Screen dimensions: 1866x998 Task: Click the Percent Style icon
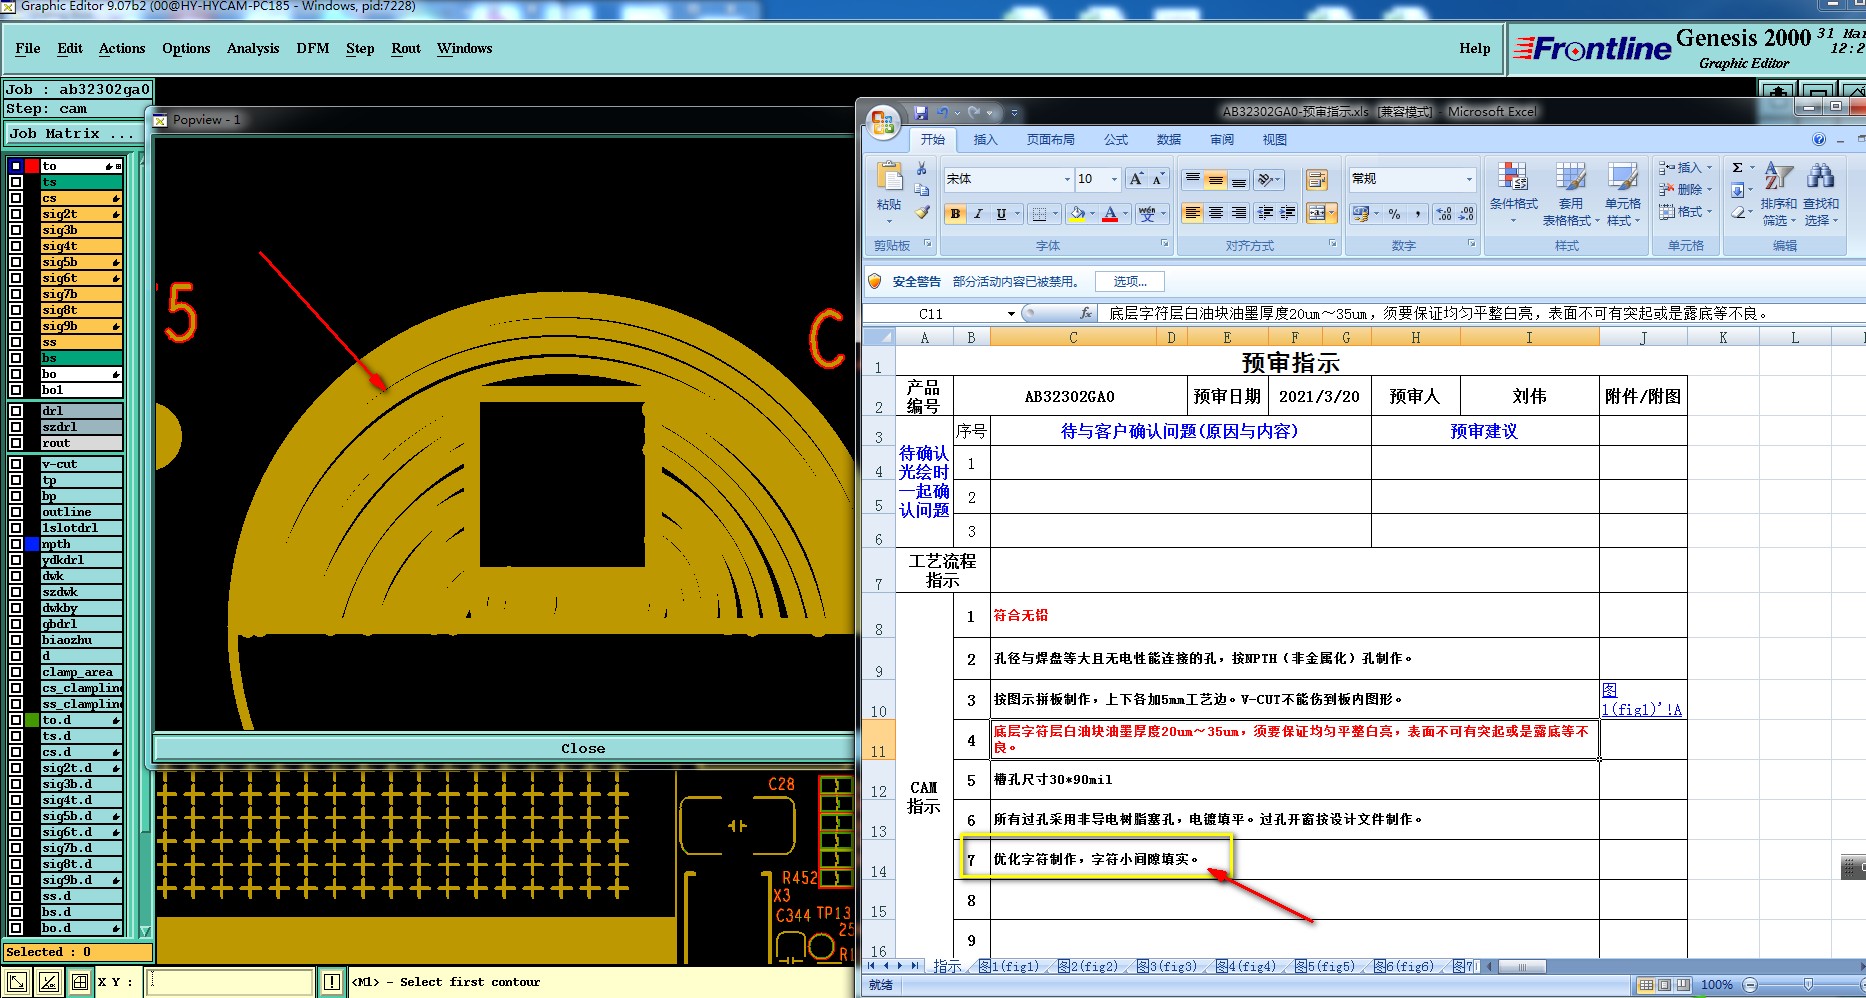pos(1394,214)
